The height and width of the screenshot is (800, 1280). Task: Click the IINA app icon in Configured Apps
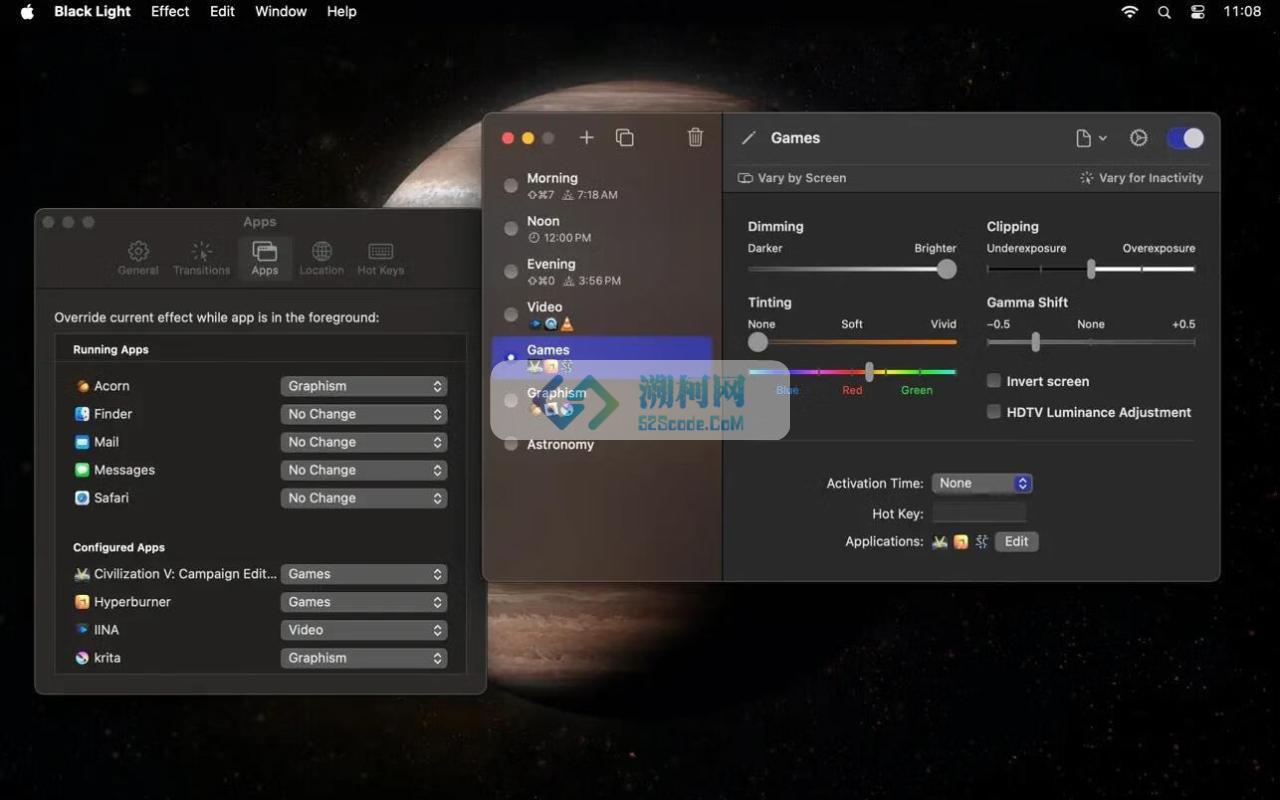pos(82,630)
